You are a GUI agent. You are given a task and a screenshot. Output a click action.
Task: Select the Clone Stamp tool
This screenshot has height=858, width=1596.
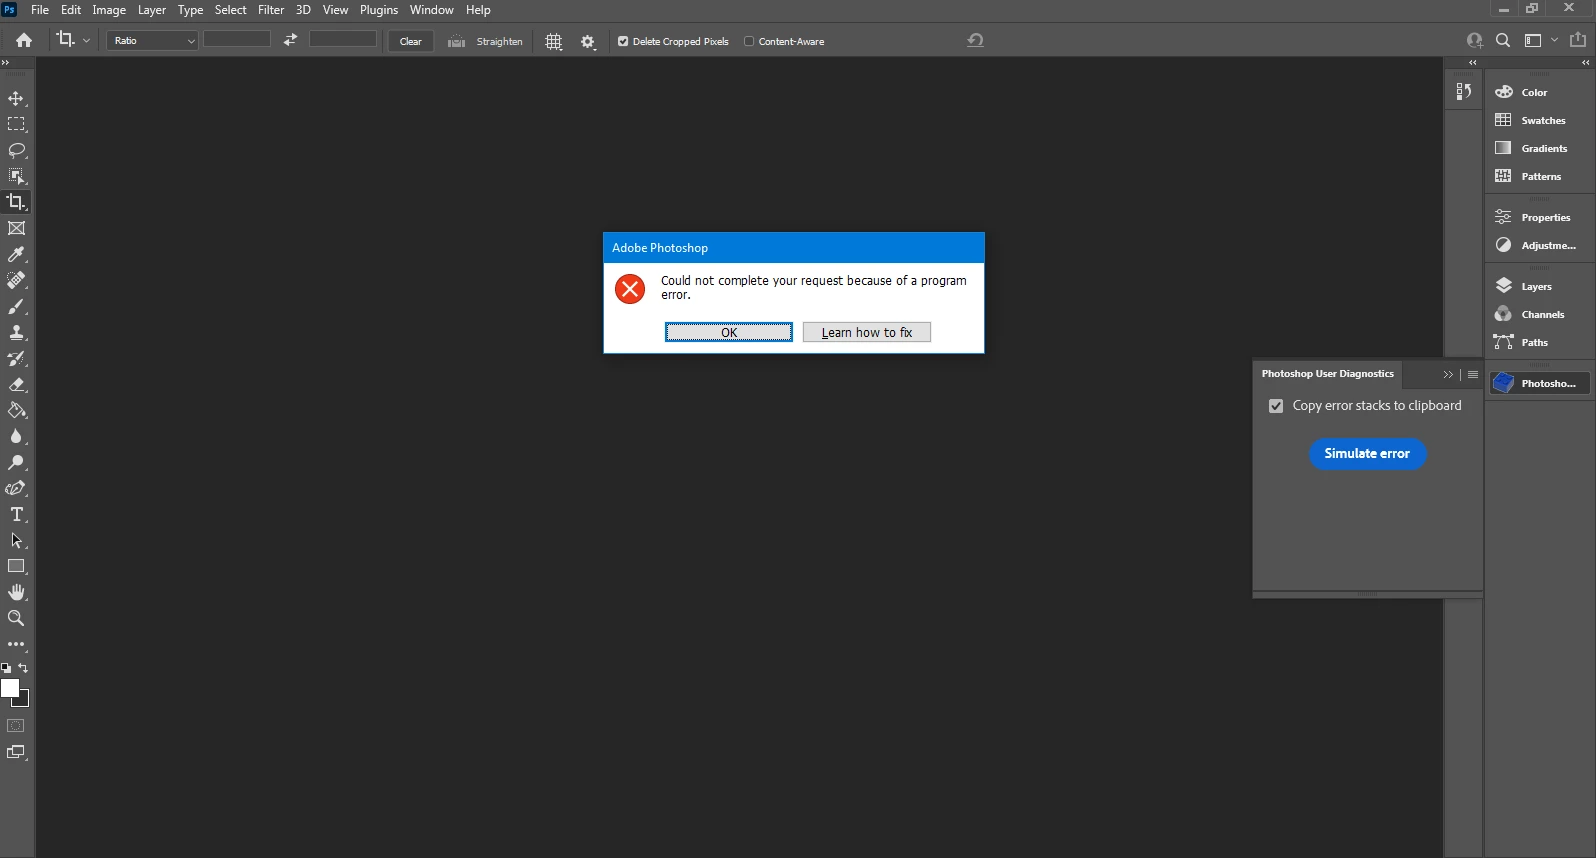point(16,332)
